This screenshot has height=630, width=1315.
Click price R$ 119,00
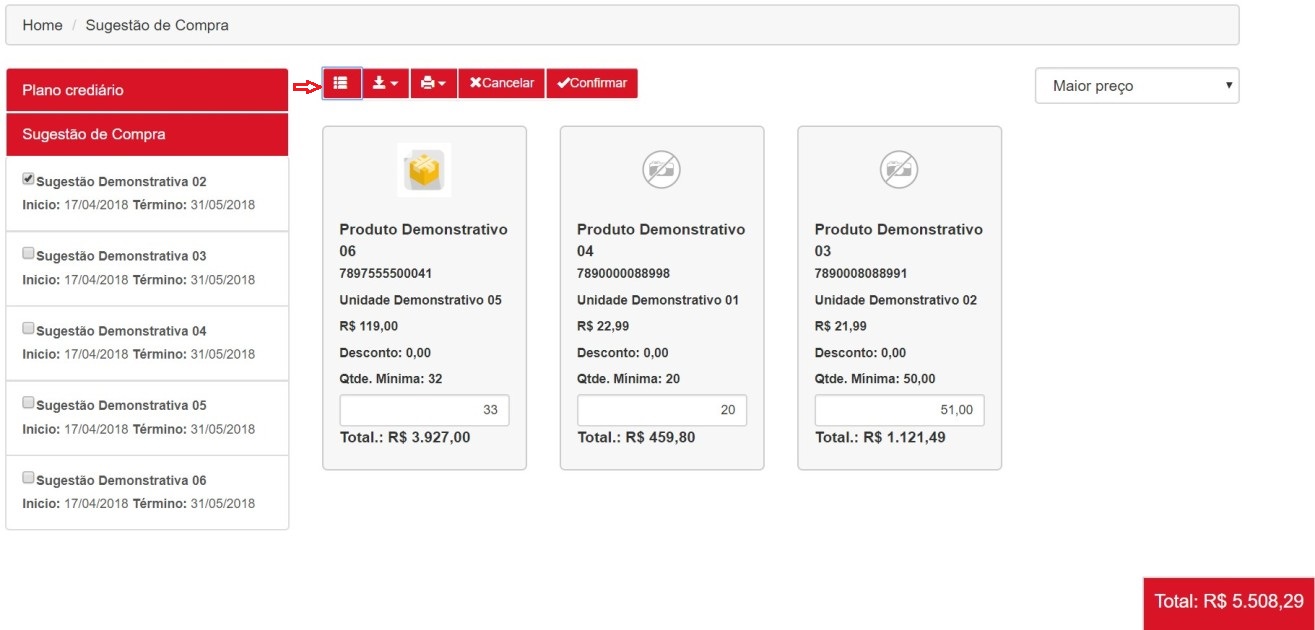click(369, 326)
